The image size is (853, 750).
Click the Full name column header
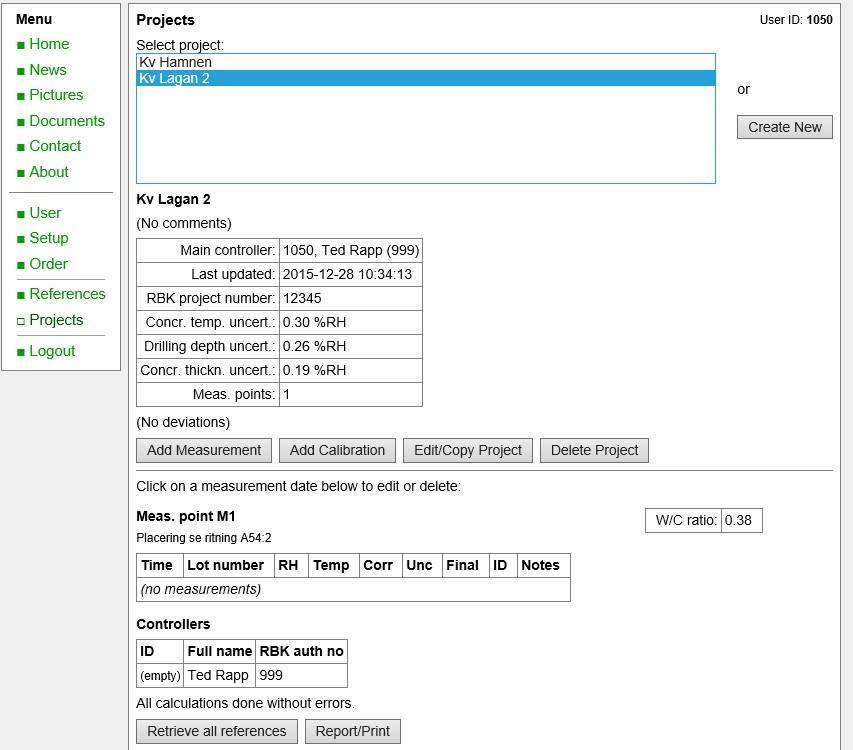click(x=219, y=651)
